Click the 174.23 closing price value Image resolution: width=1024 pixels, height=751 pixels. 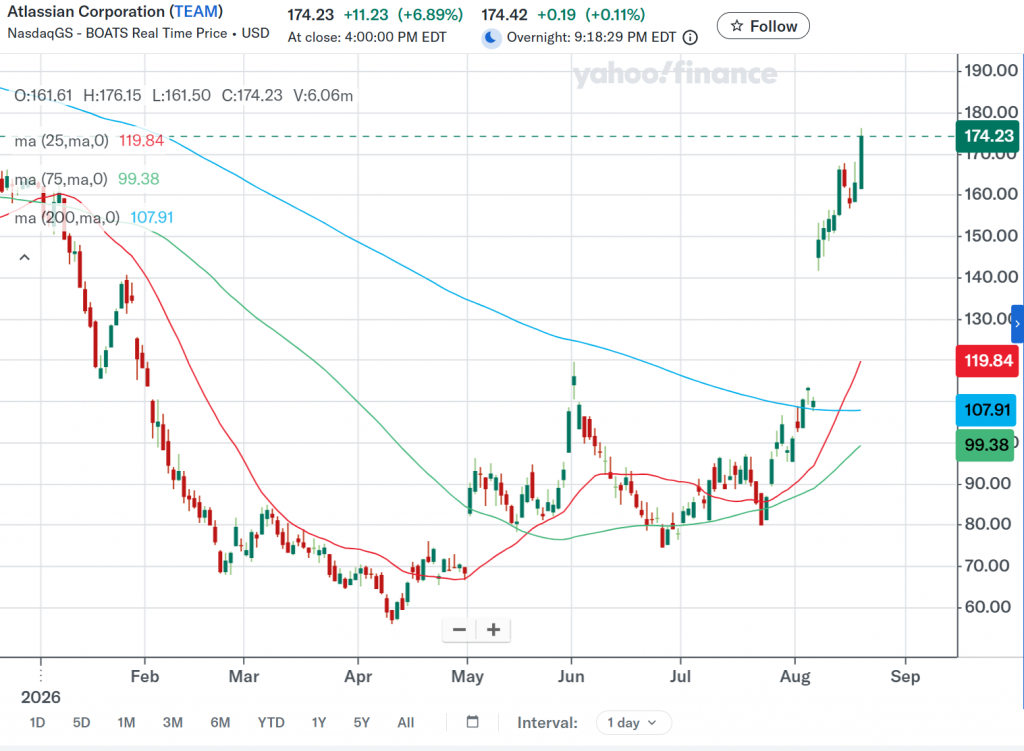(310, 14)
